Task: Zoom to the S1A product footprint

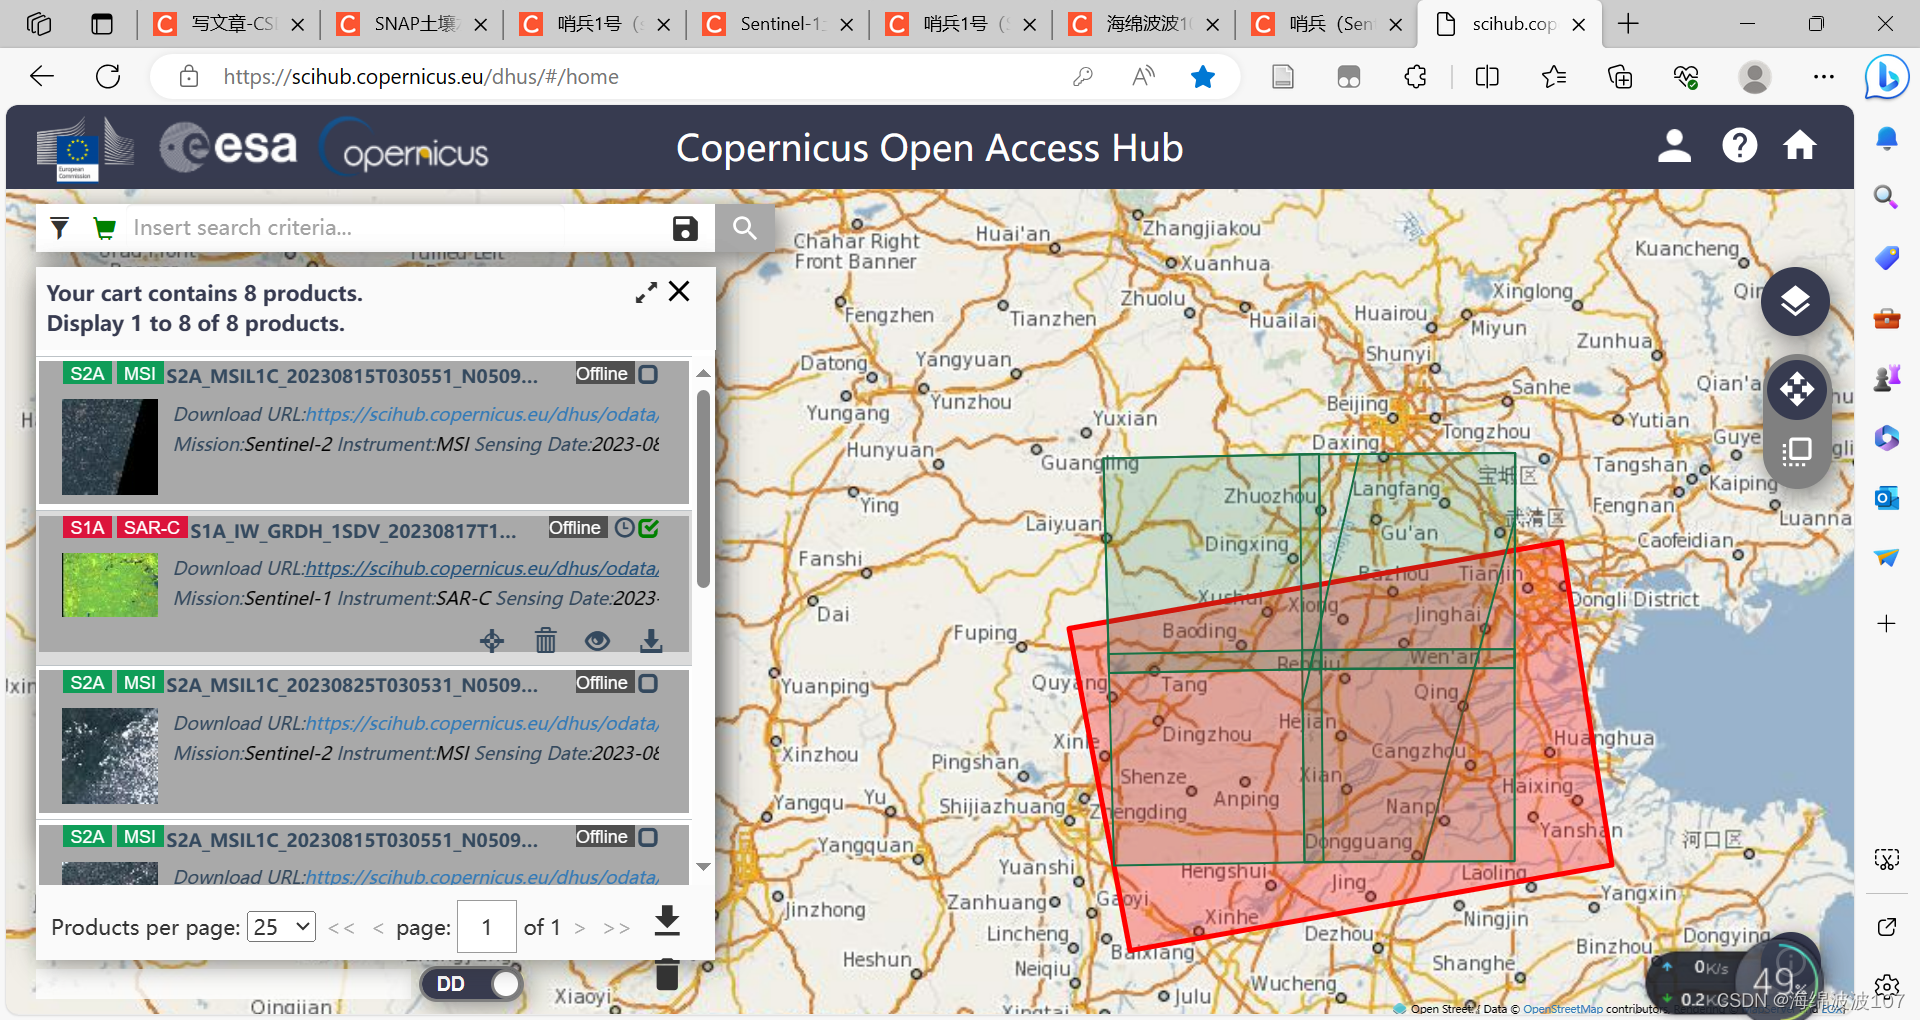Action: (x=492, y=641)
